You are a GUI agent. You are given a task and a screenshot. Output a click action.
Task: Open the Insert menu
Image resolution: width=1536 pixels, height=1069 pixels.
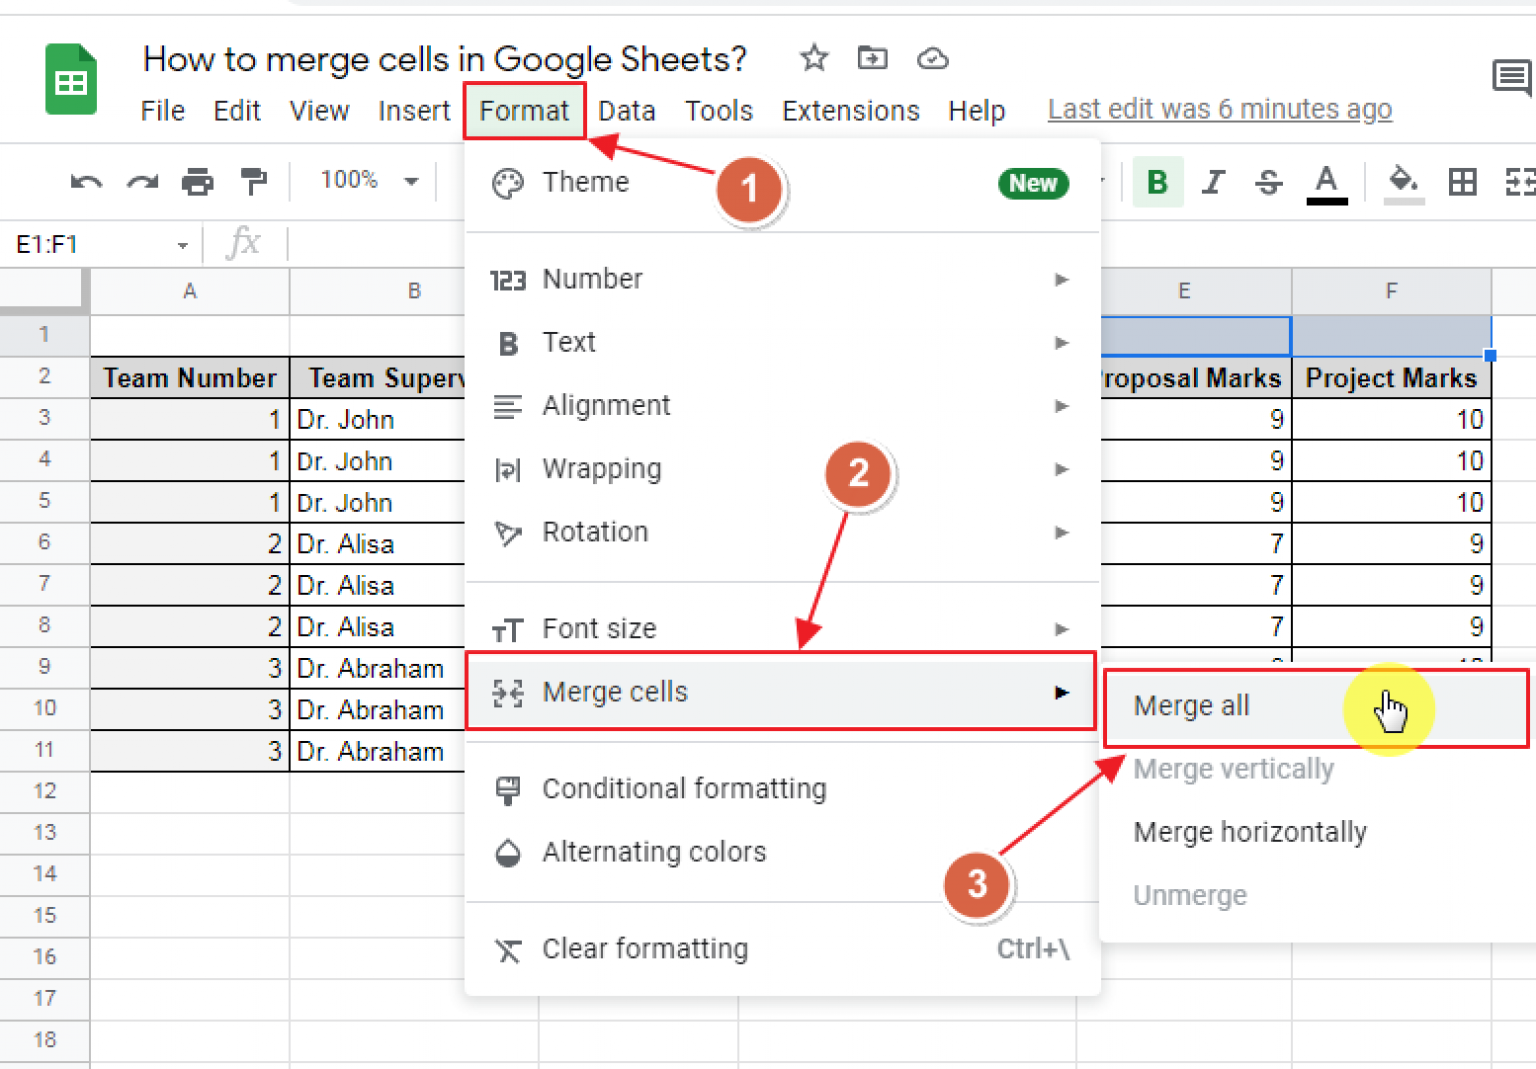click(x=414, y=111)
